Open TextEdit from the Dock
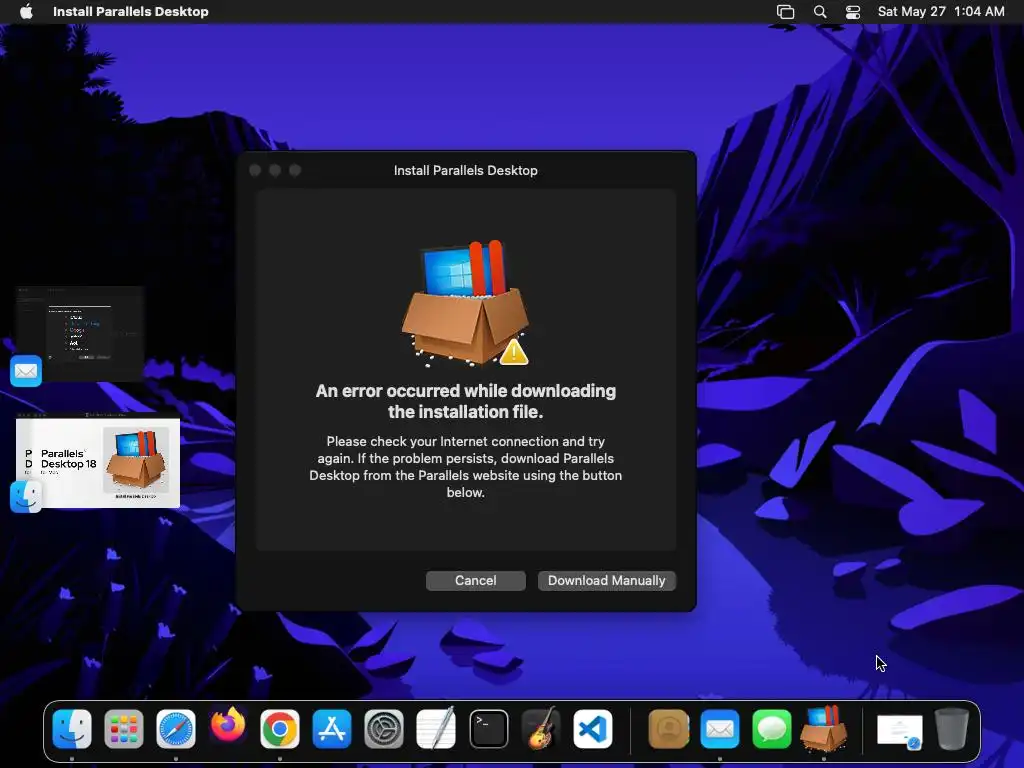Screen dimensions: 1024x768 coord(436,728)
